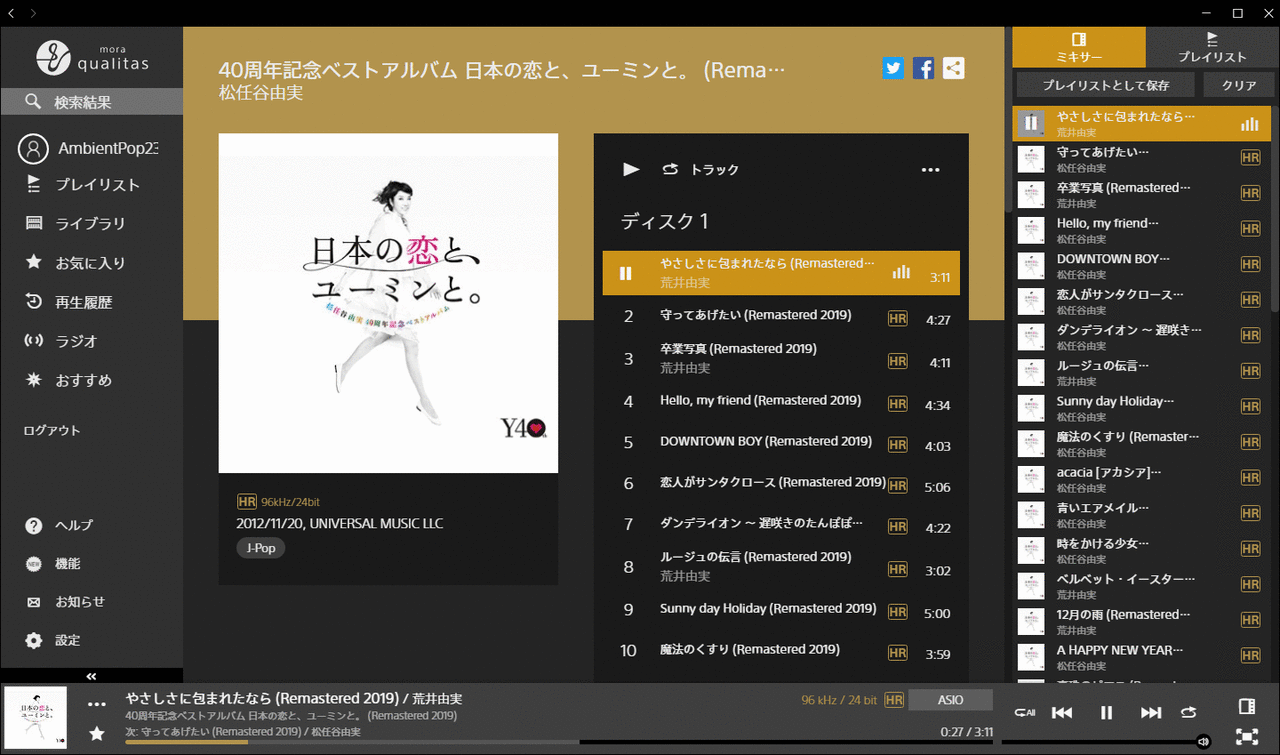
Task: Select acacia [アカシア] in the queue
Action: click(1142, 479)
